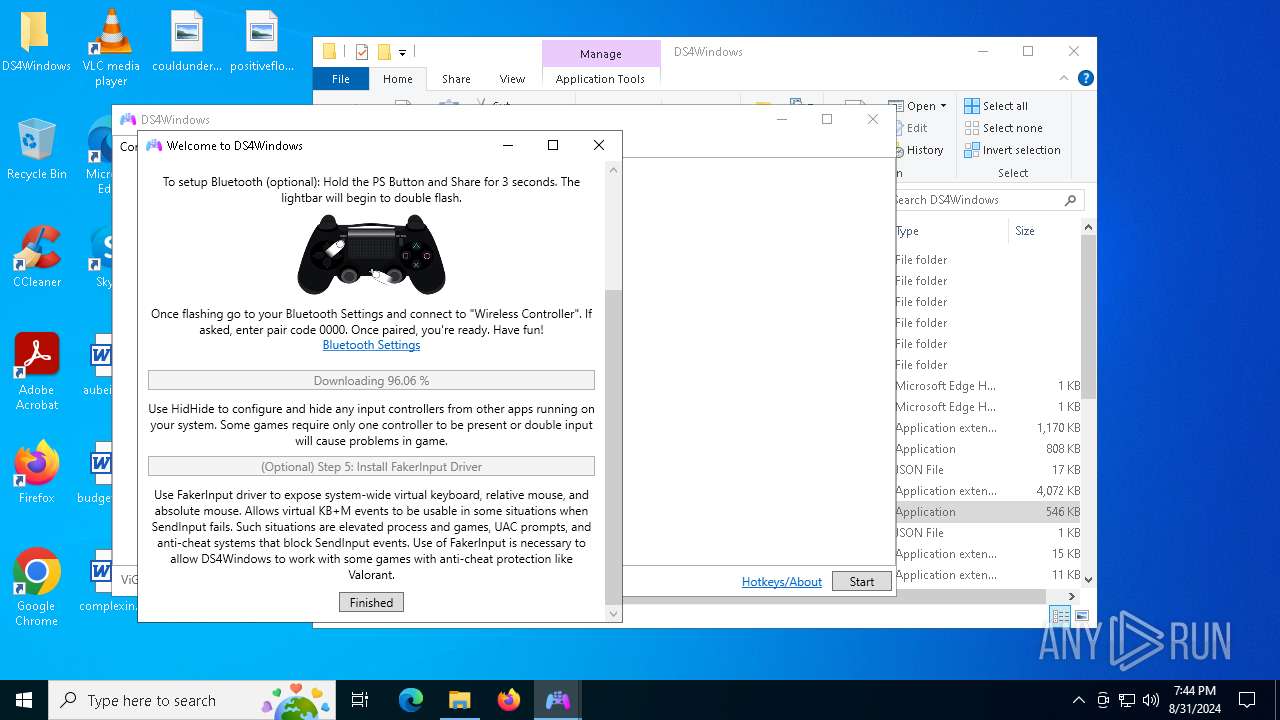The image size is (1280, 720).
Task: Open the positiveflo image file on desktop
Action: [262, 42]
